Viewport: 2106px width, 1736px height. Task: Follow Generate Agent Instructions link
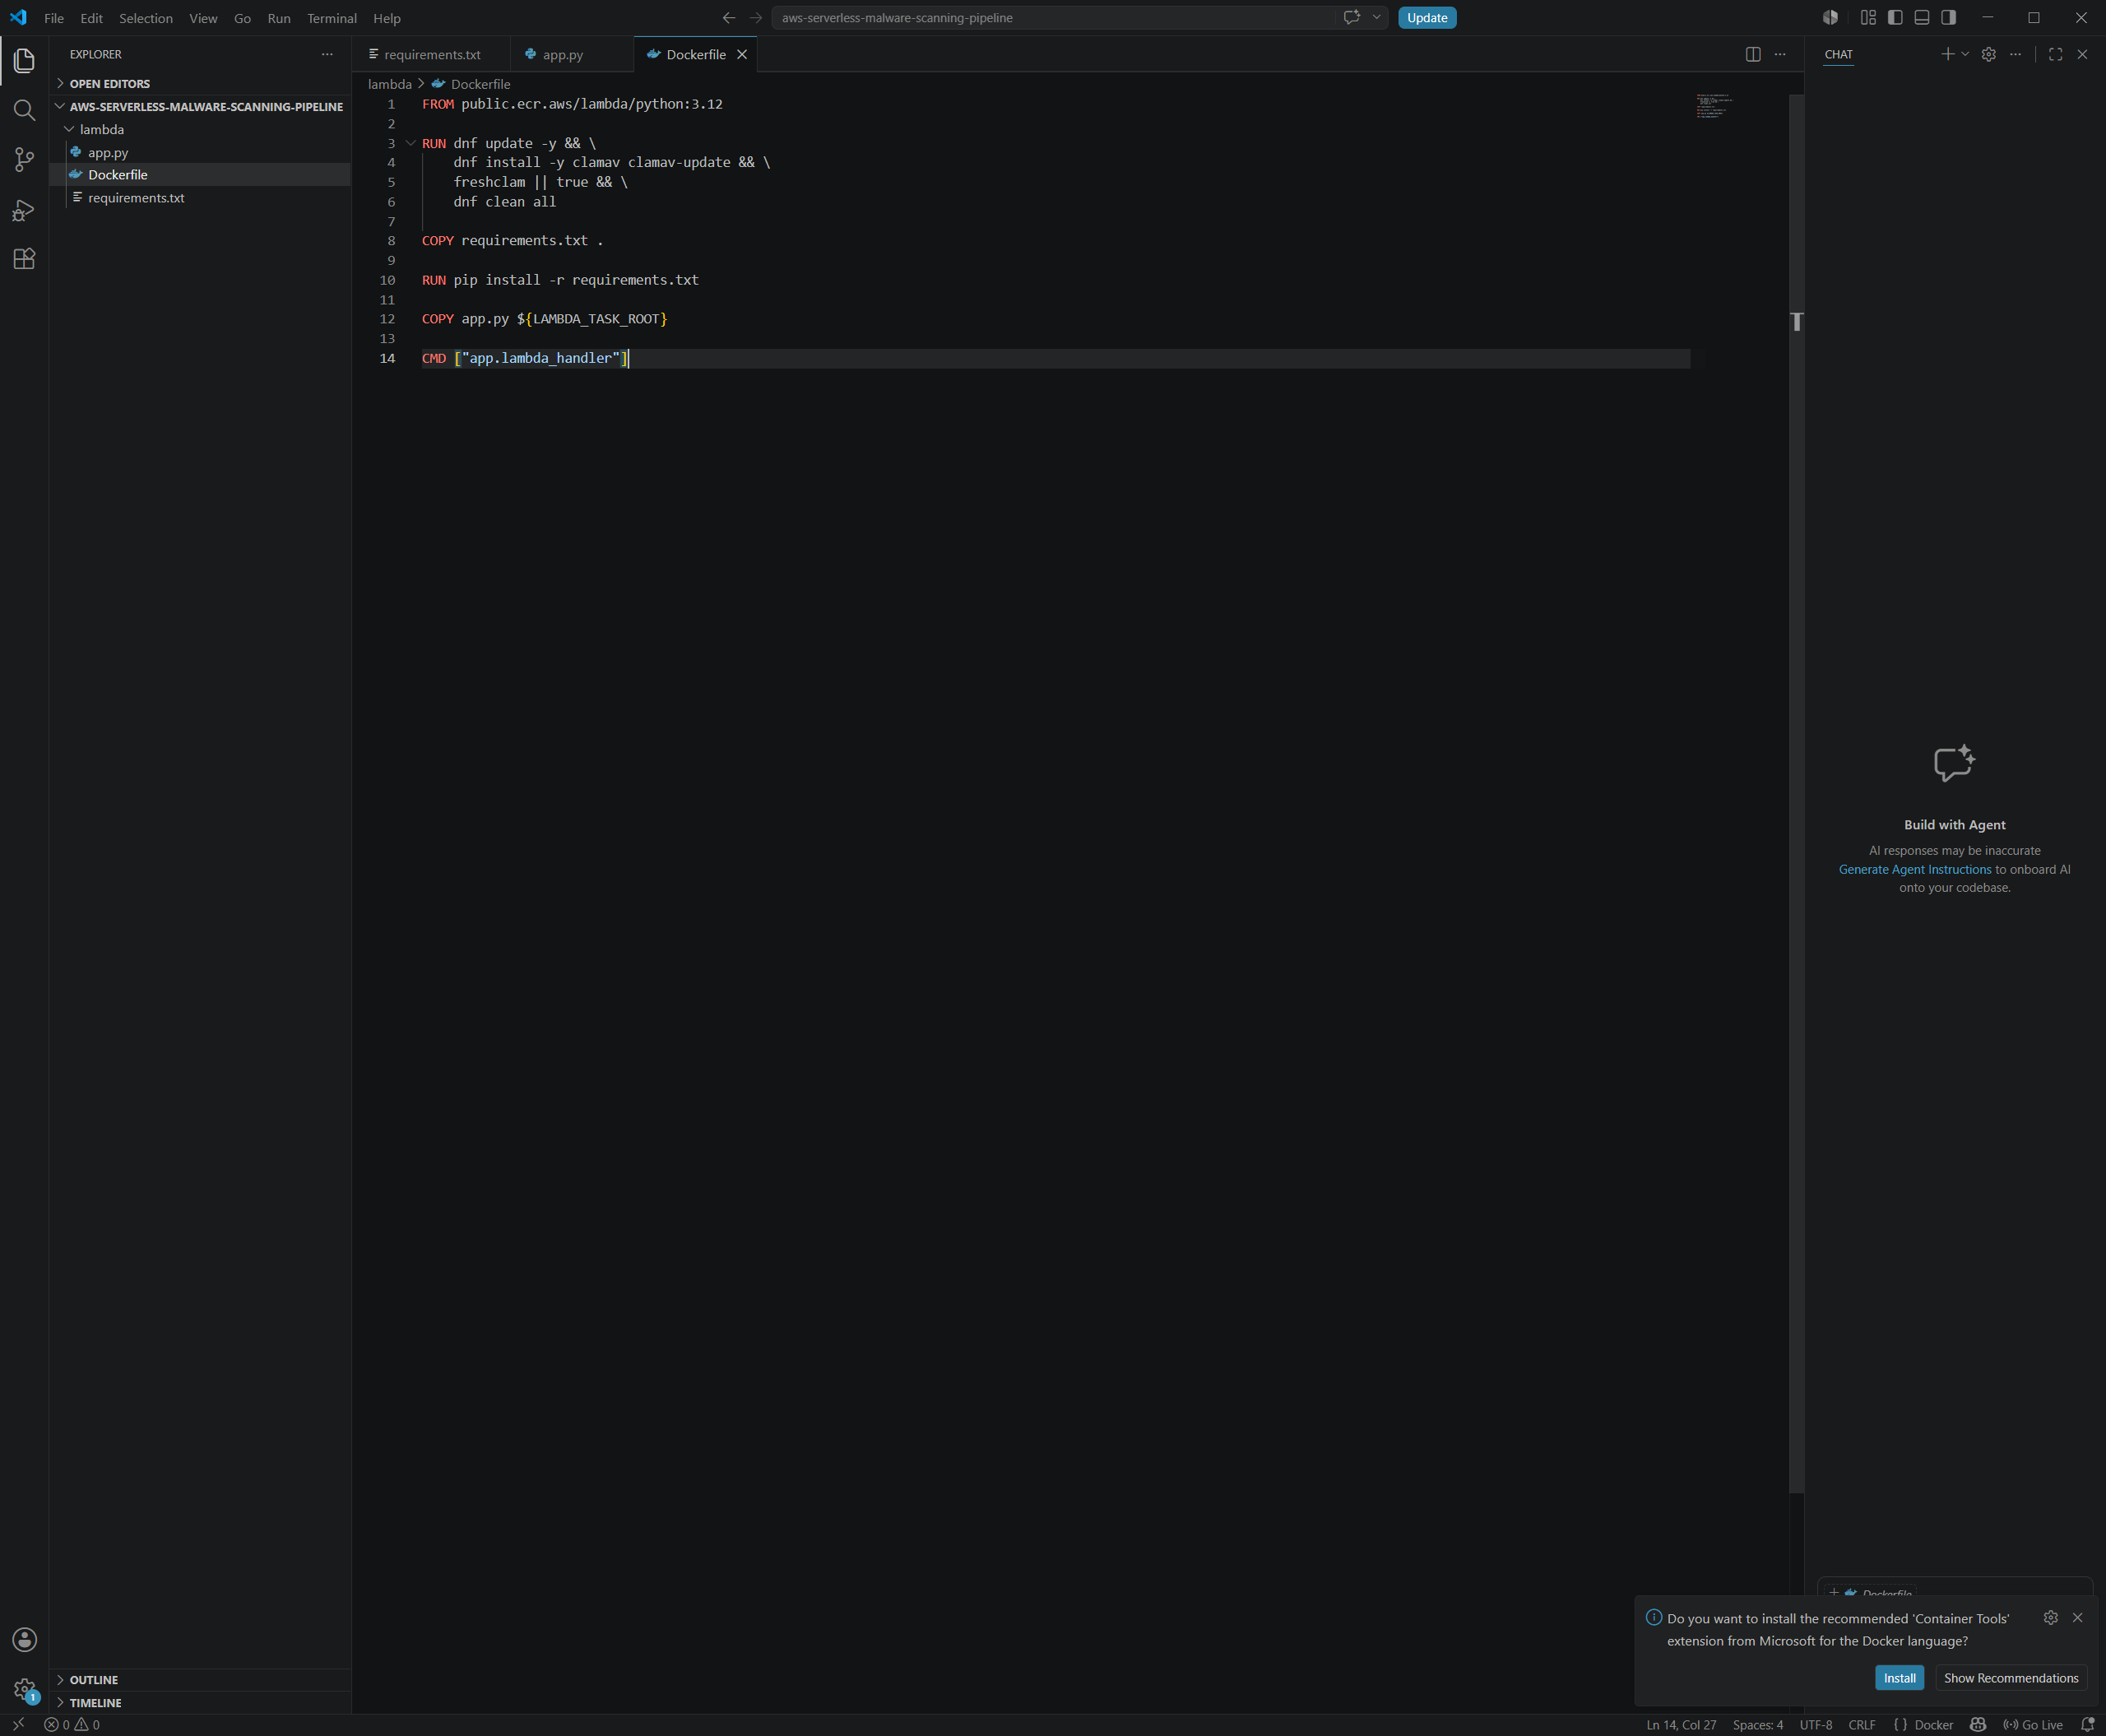[x=1915, y=869]
